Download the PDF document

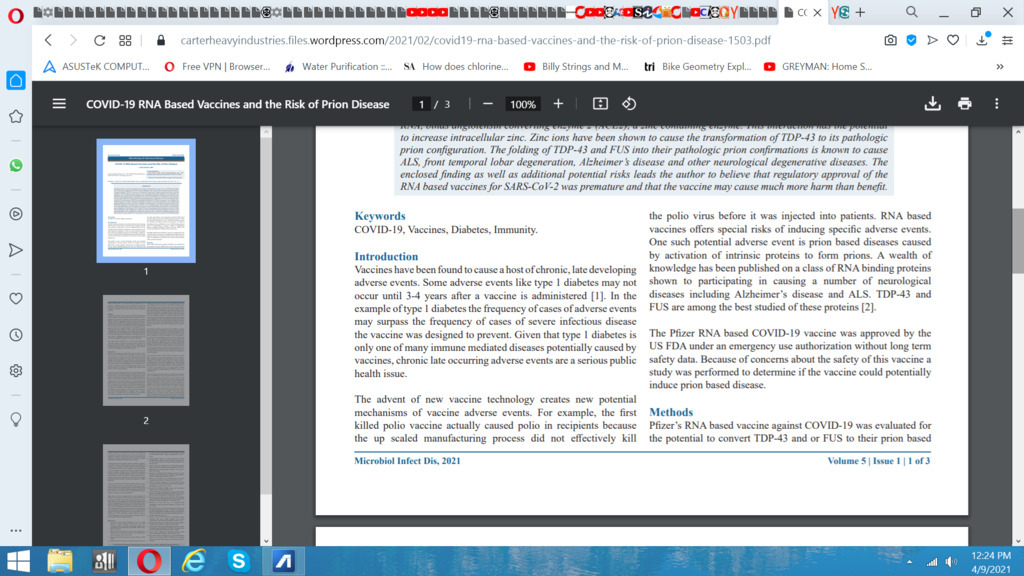click(932, 104)
